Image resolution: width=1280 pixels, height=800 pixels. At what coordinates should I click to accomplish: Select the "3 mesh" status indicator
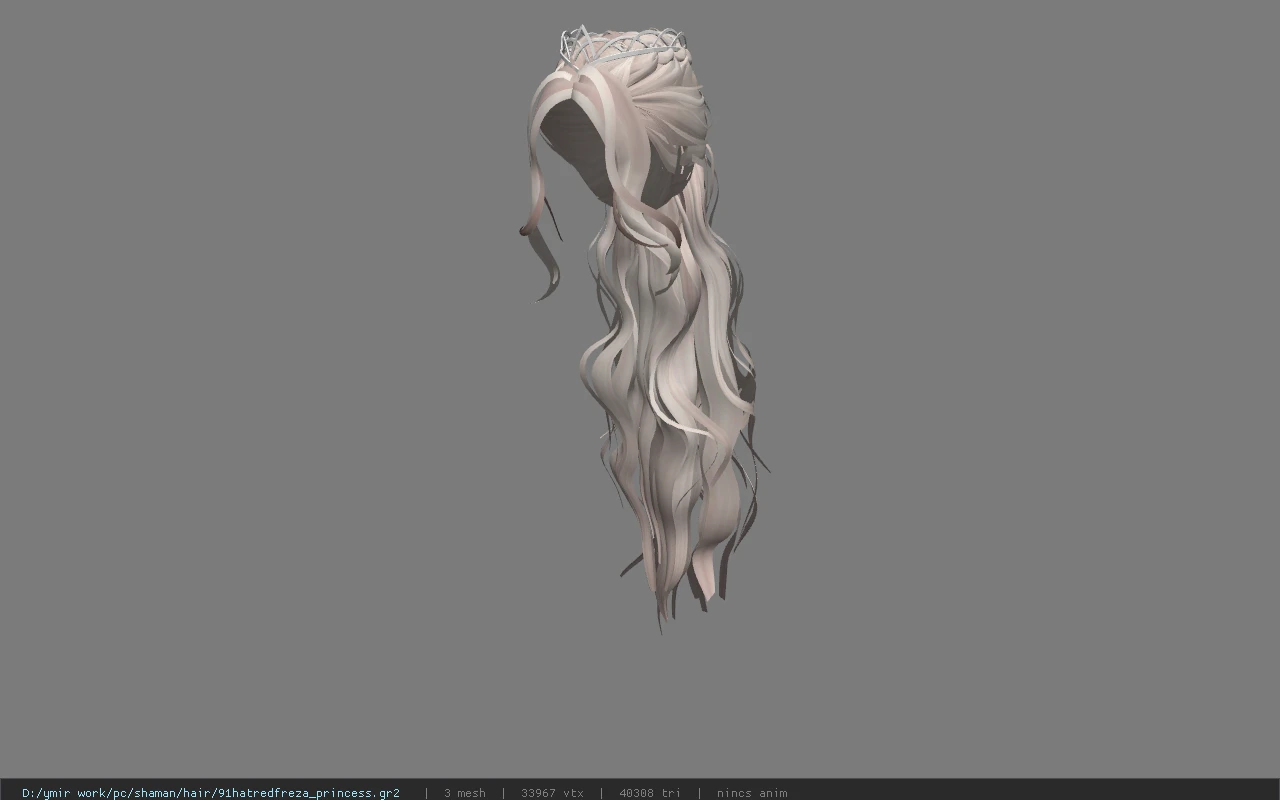click(x=465, y=793)
